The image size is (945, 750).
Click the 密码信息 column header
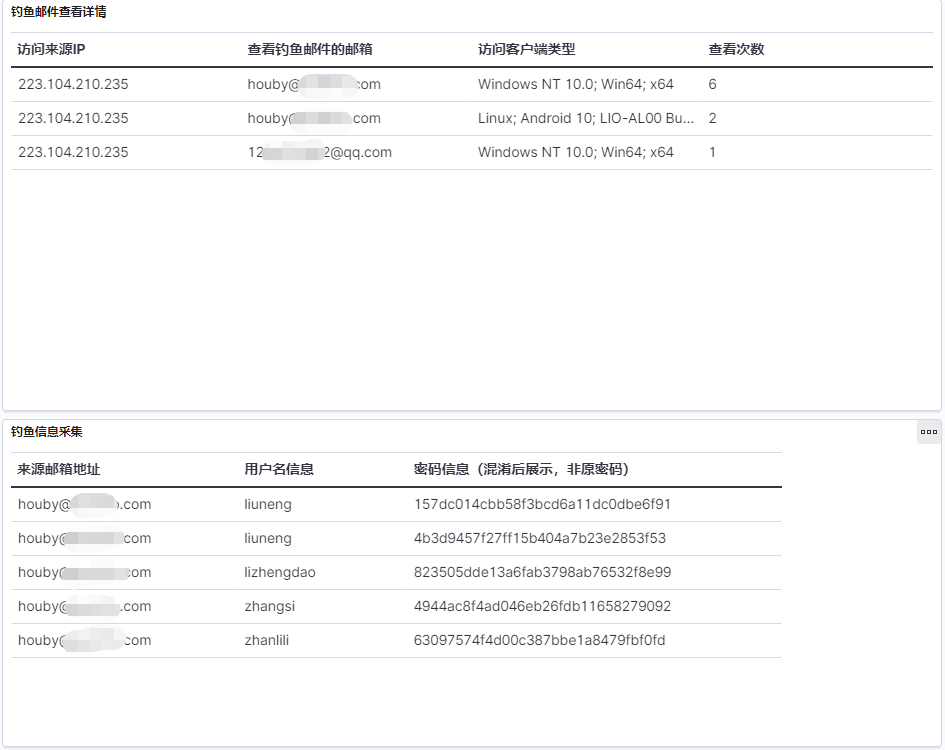pyautogui.click(x=521, y=470)
